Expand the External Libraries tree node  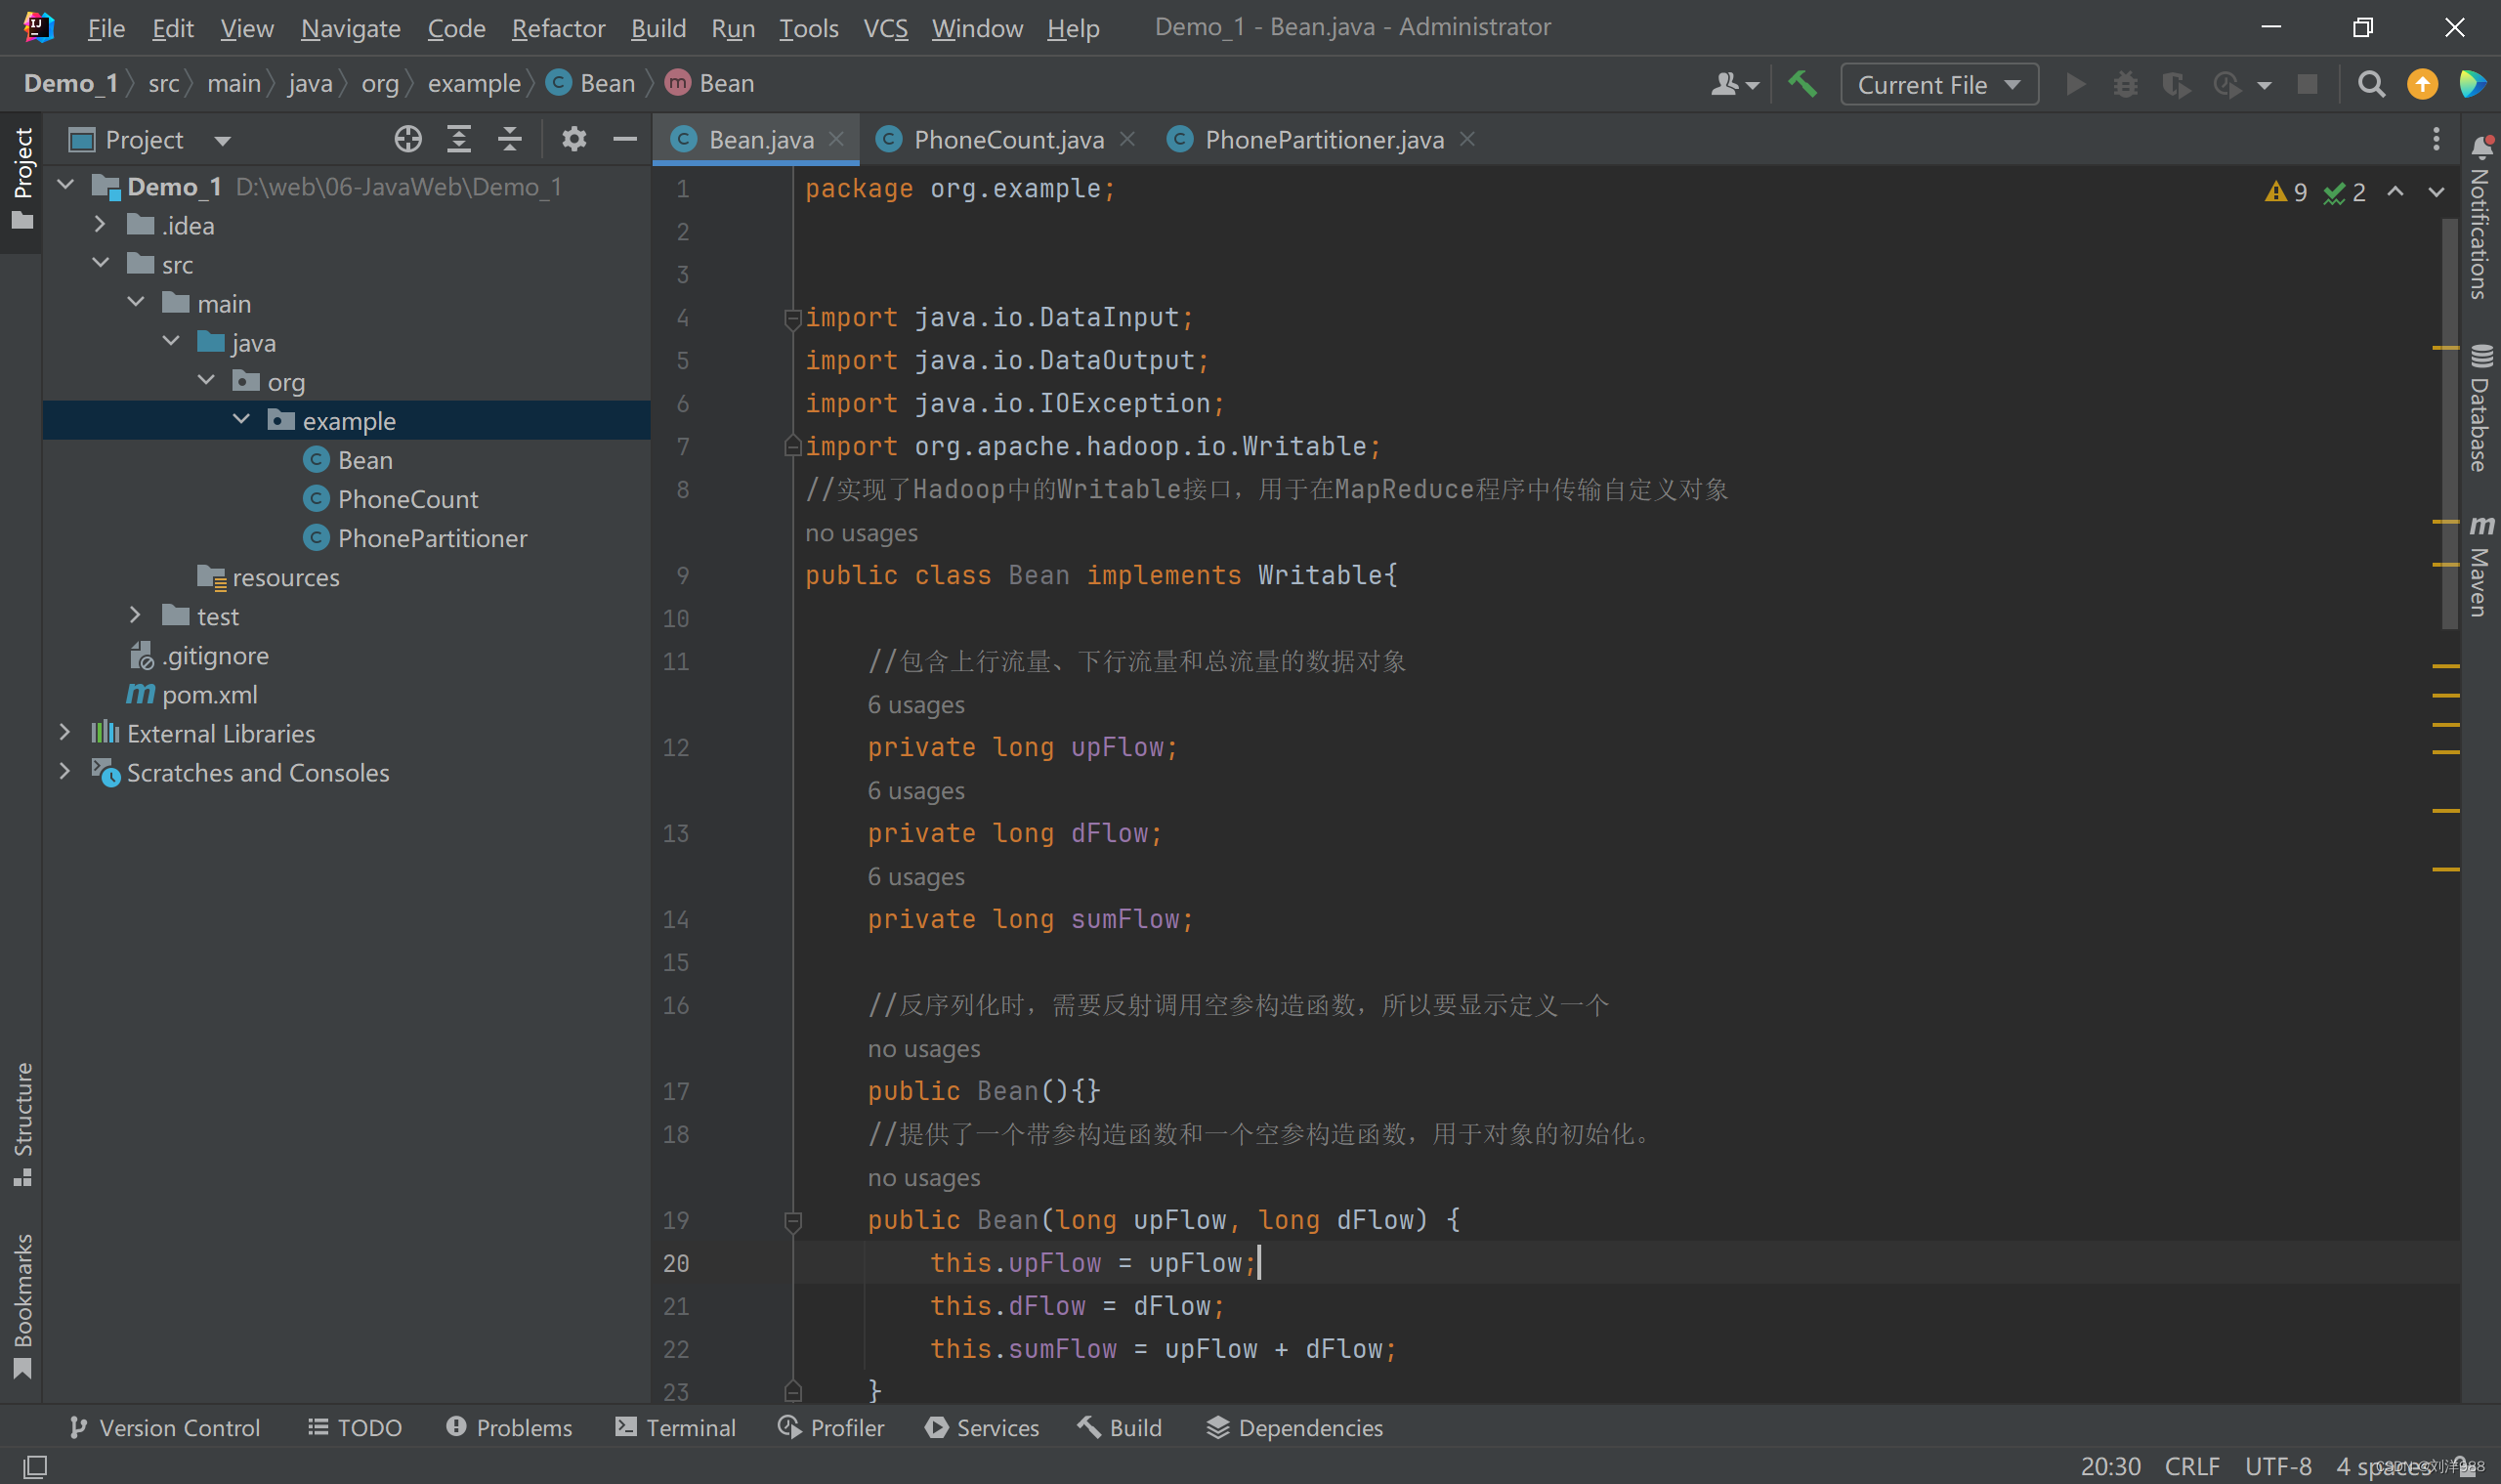(64, 732)
